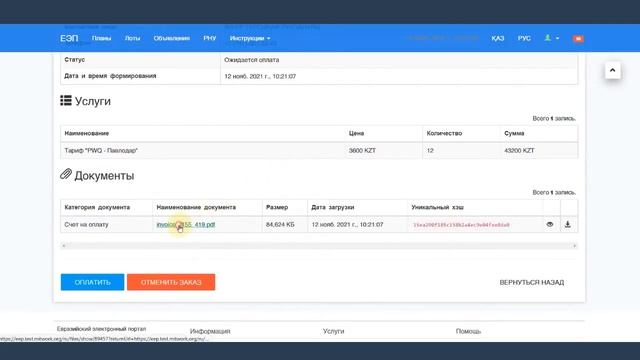Click the red mail notification icon

point(578,39)
